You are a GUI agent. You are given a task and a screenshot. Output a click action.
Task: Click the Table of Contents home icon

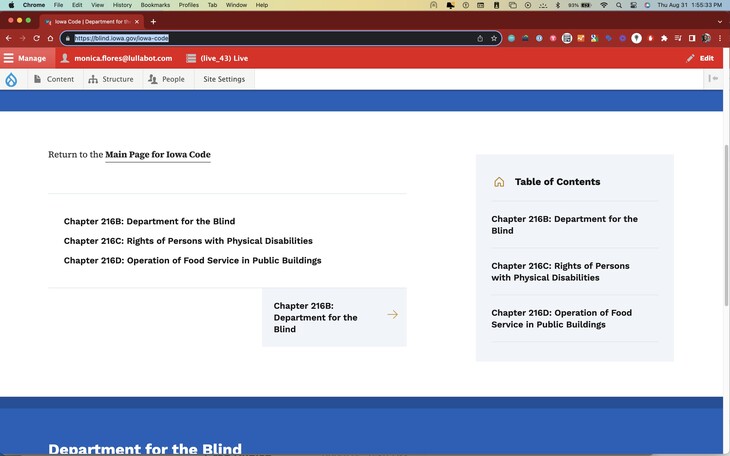(499, 182)
